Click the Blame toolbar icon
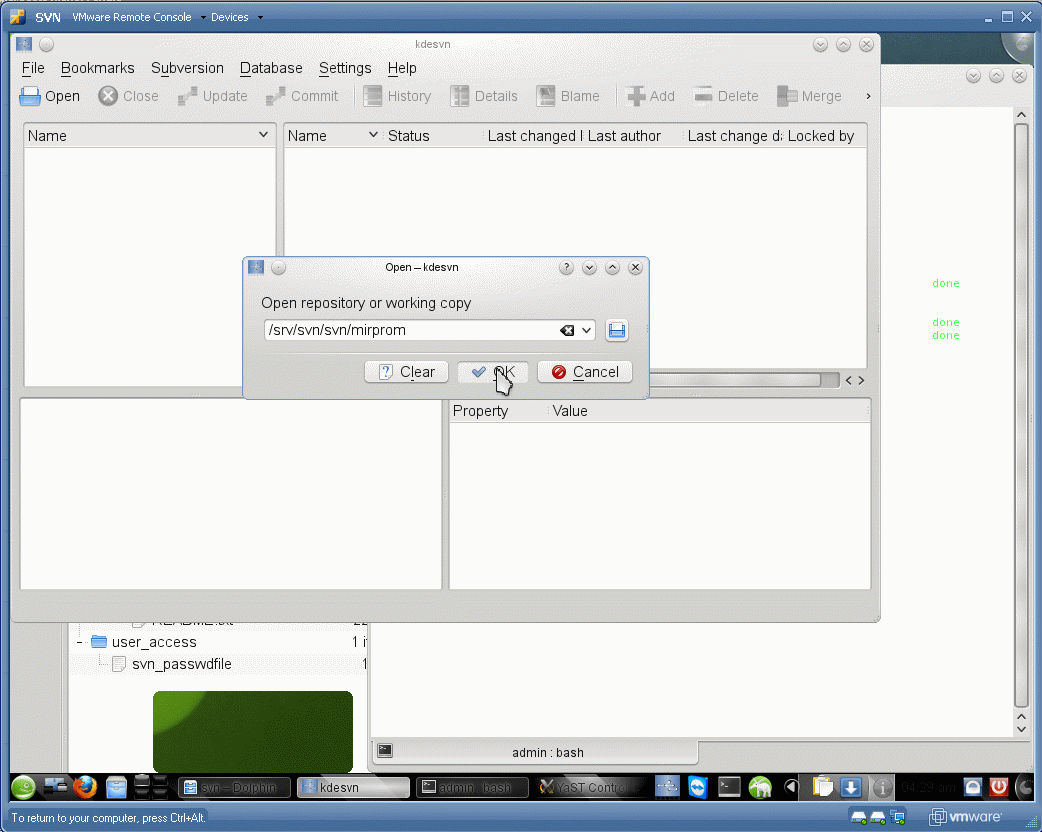This screenshot has height=832, width=1042. pos(546,96)
